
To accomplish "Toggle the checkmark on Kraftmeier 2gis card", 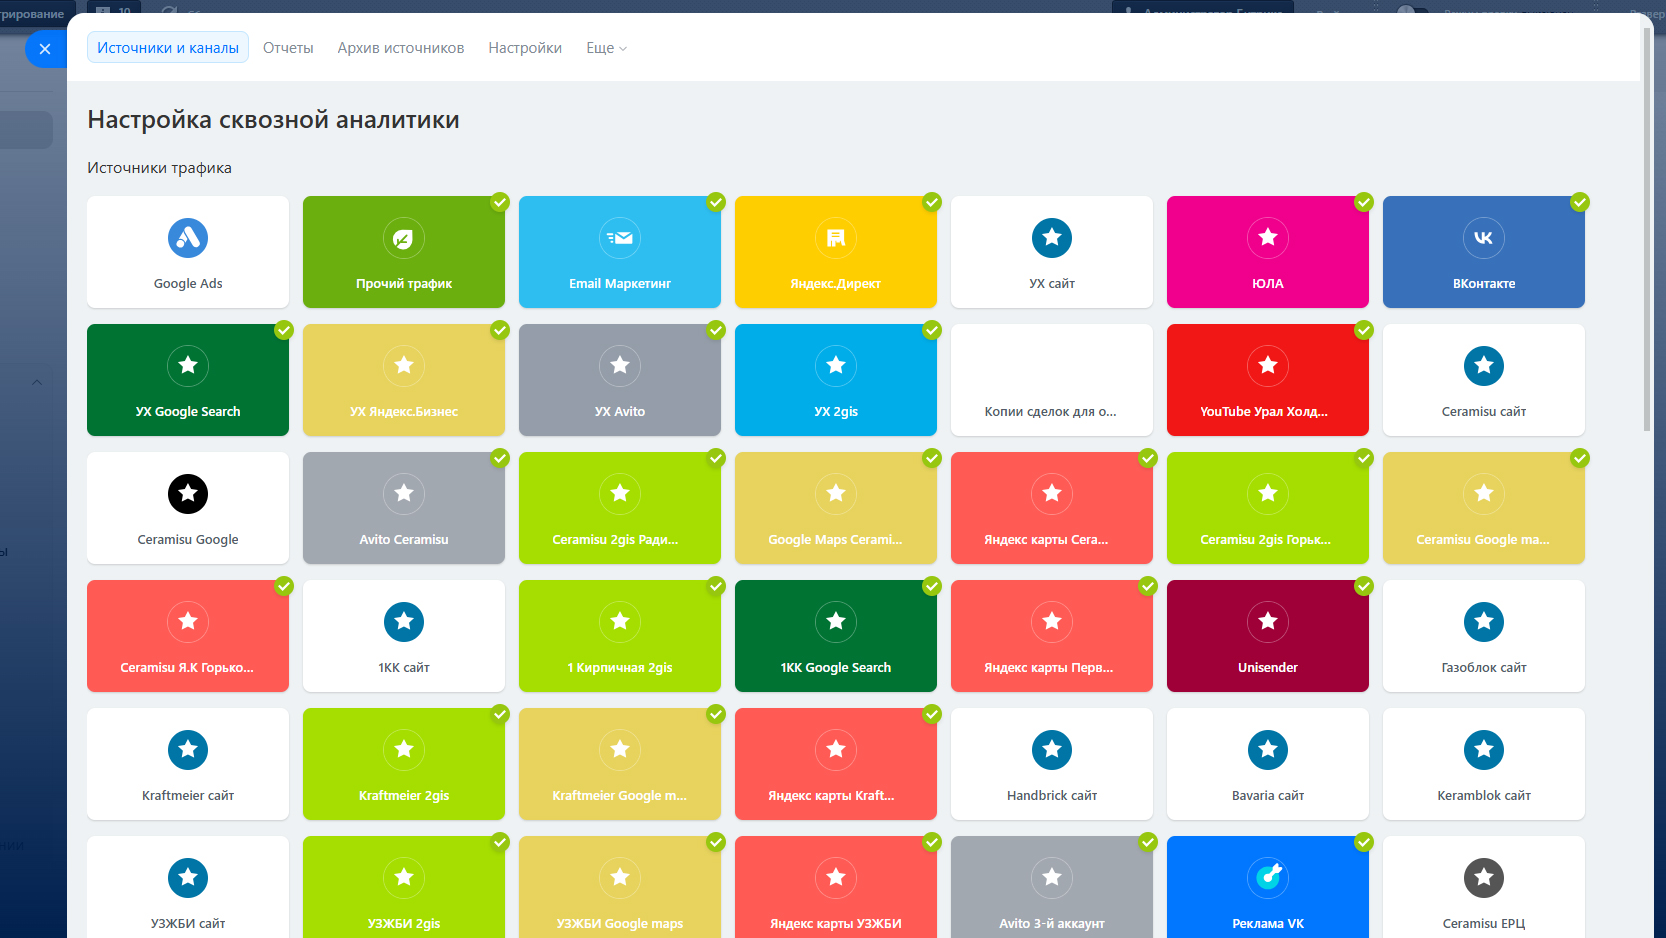I will [500, 714].
